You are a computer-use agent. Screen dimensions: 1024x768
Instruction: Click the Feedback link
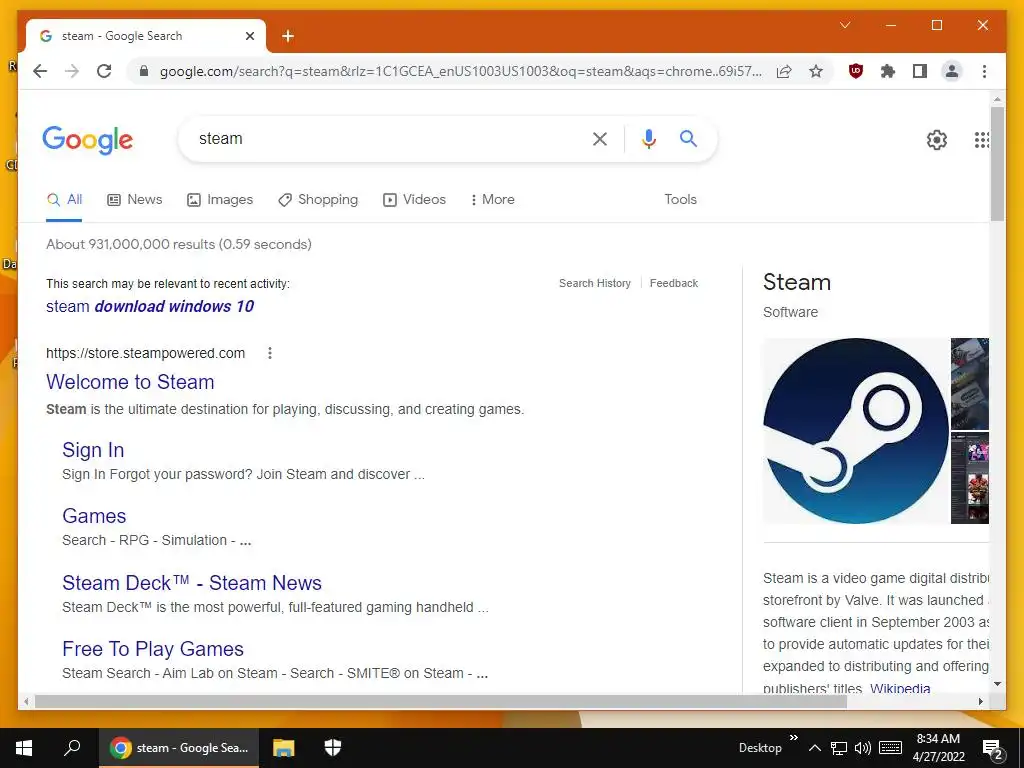(674, 283)
